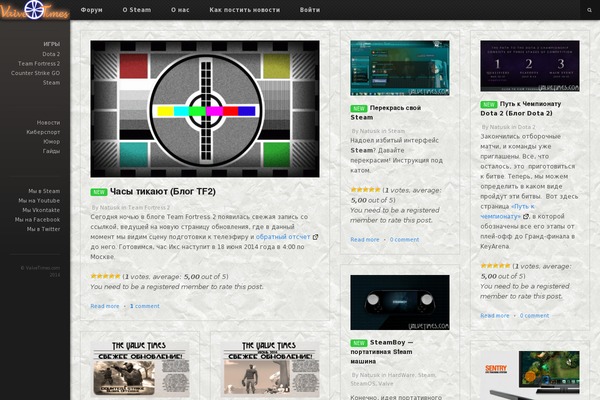Open the 'О Steam' menu item

coord(137,10)
